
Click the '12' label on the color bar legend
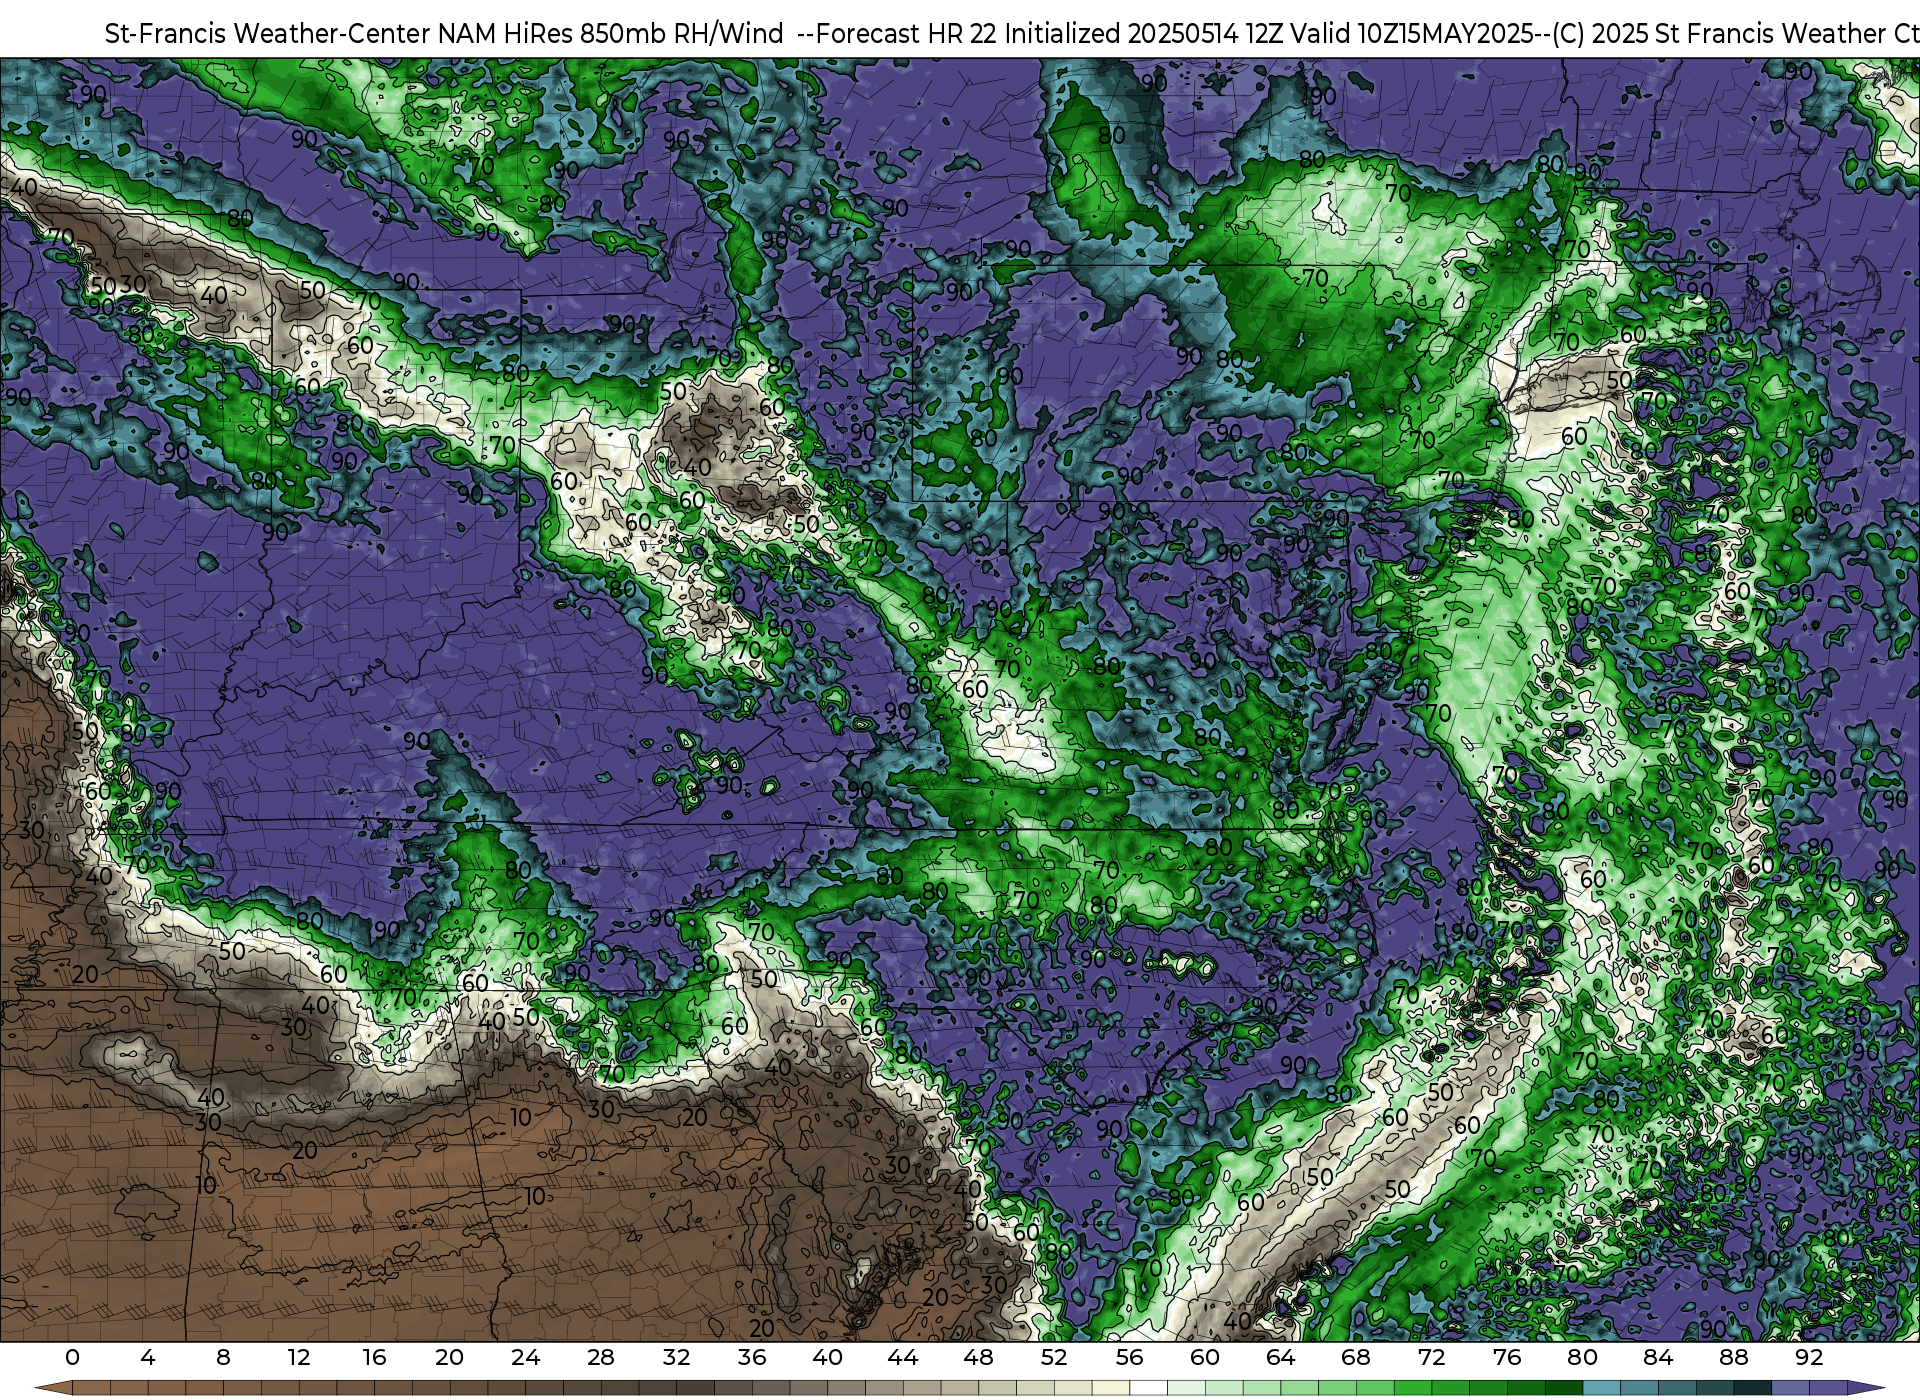pyautogui.click(x=299, y=1358)
